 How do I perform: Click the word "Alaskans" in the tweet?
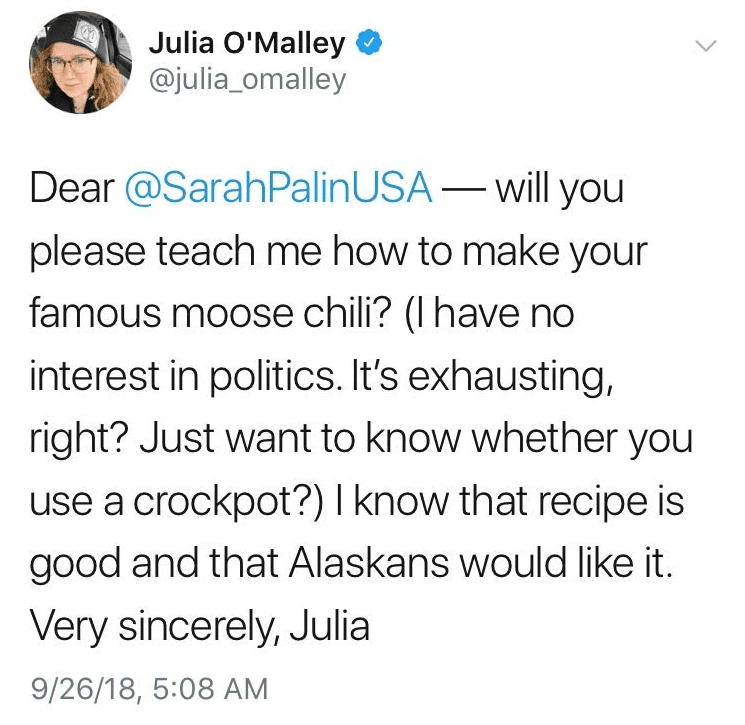pos(369,563)
